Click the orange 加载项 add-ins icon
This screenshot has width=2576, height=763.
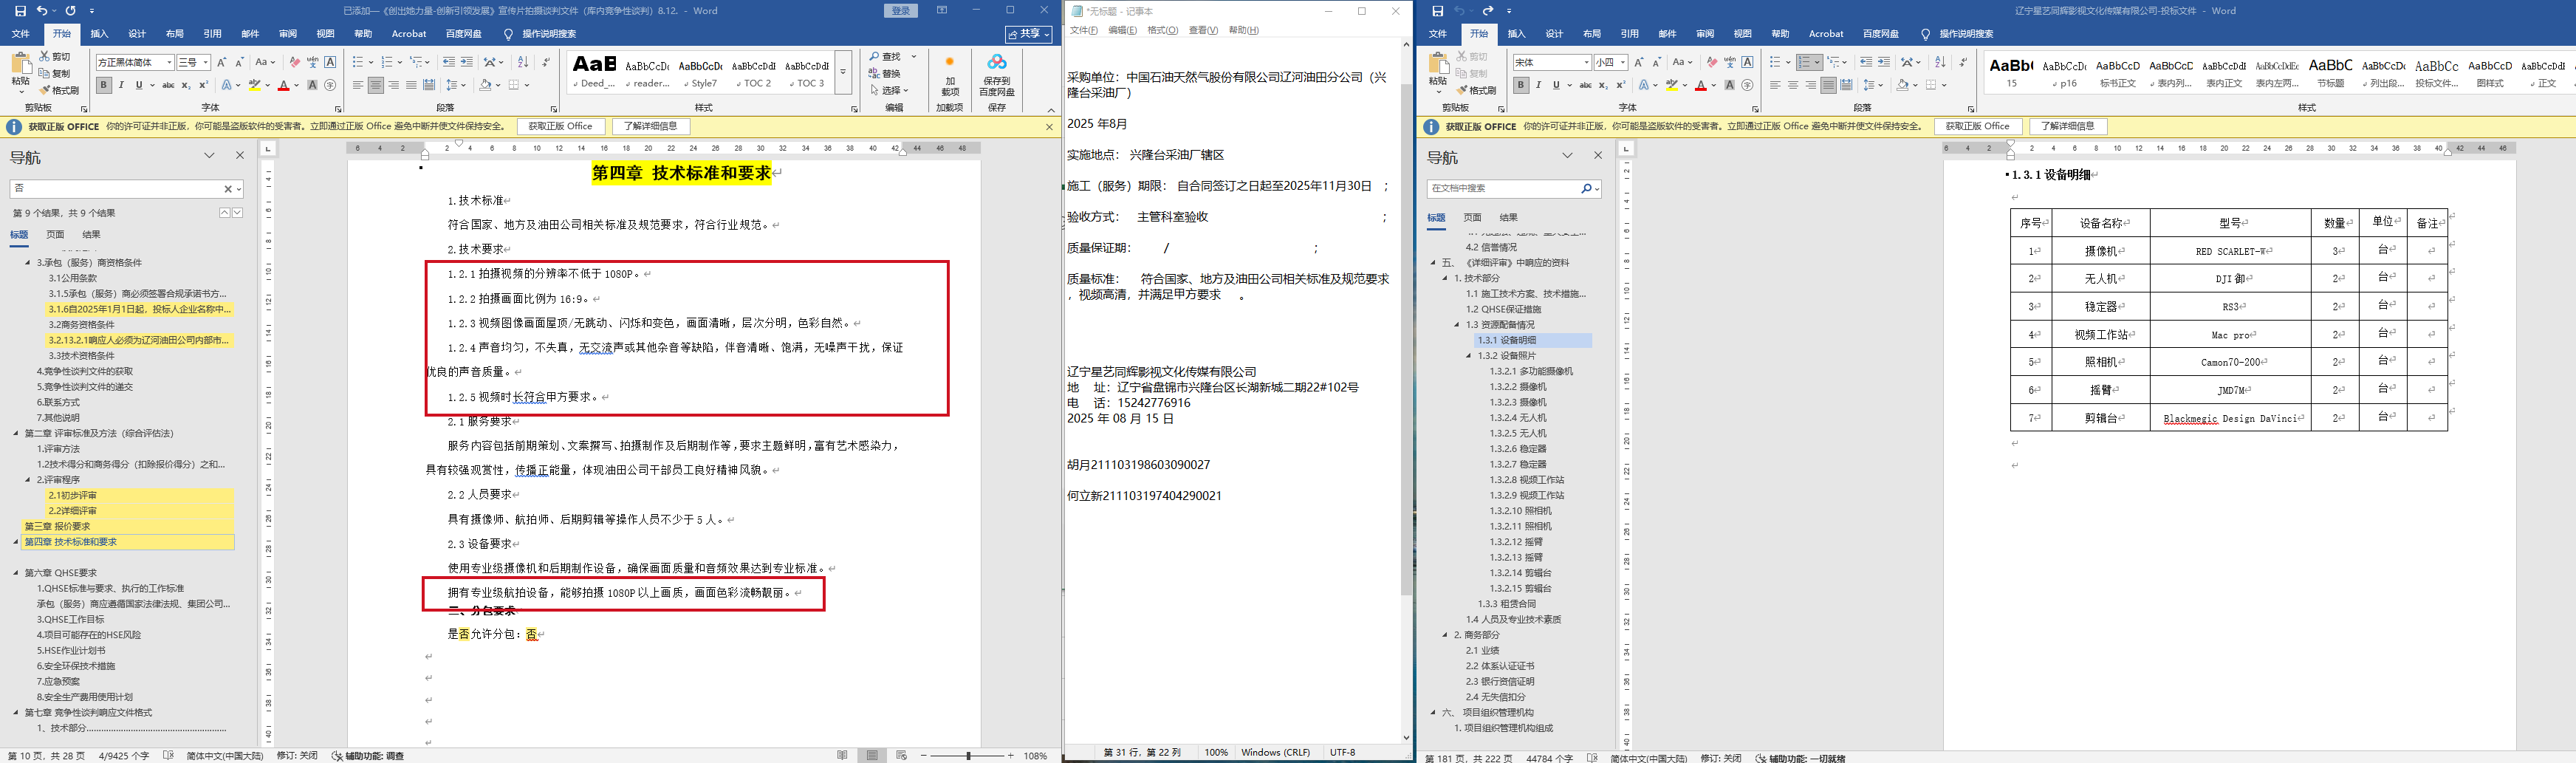(x=949, y=63)
